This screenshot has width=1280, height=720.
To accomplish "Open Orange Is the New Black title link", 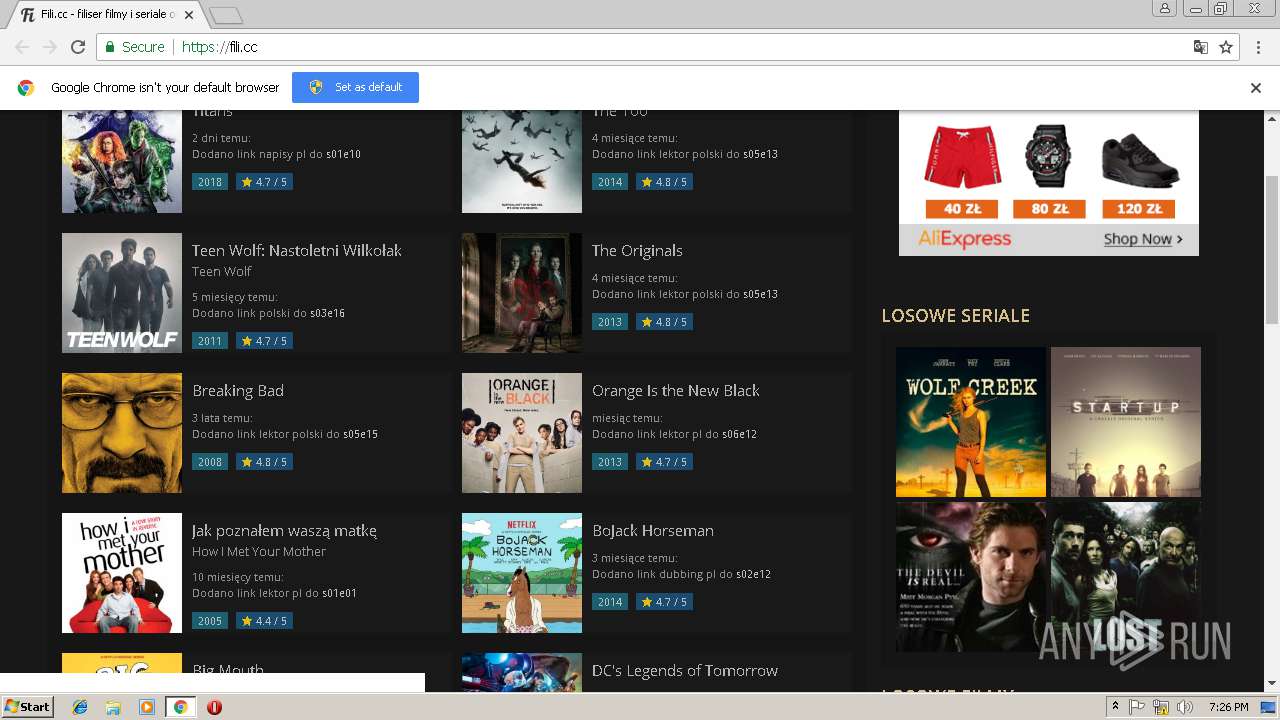I will [676, 390].
